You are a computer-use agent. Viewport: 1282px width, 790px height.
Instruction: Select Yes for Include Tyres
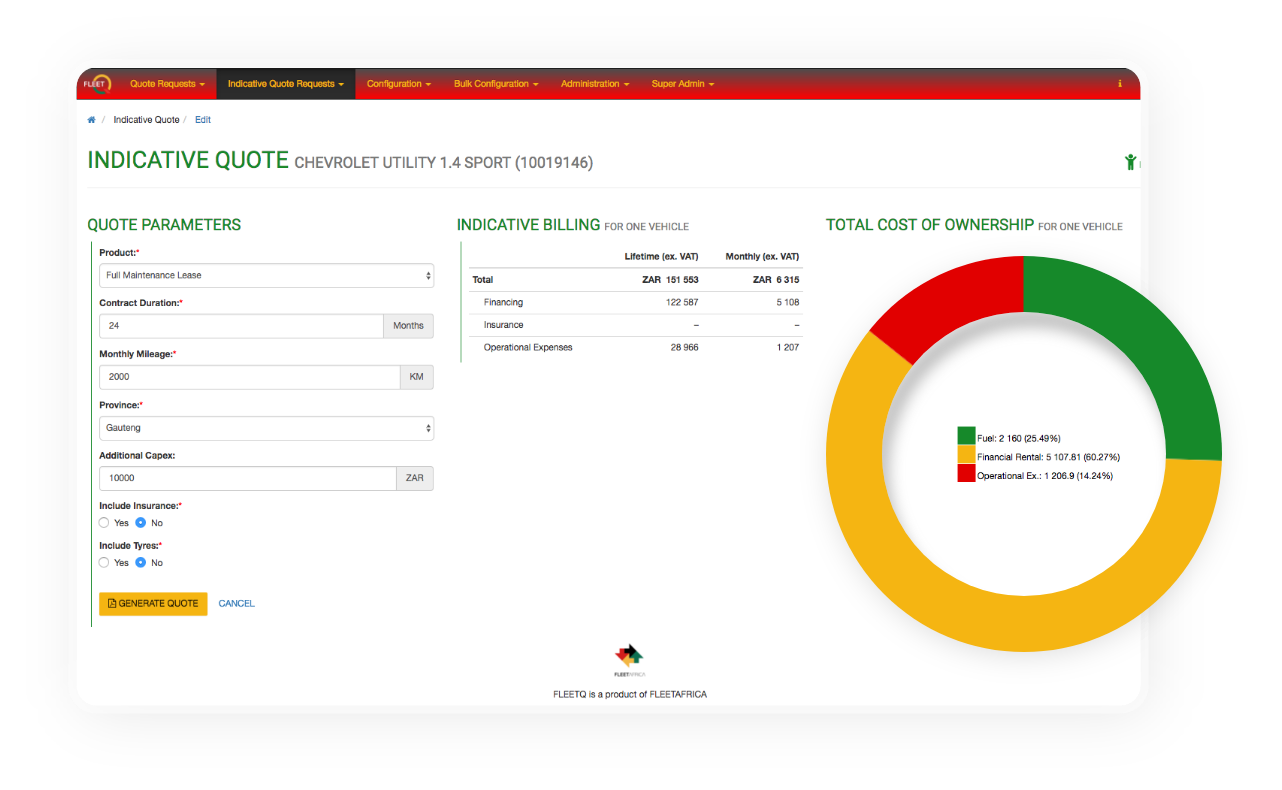tap(104, 562)
